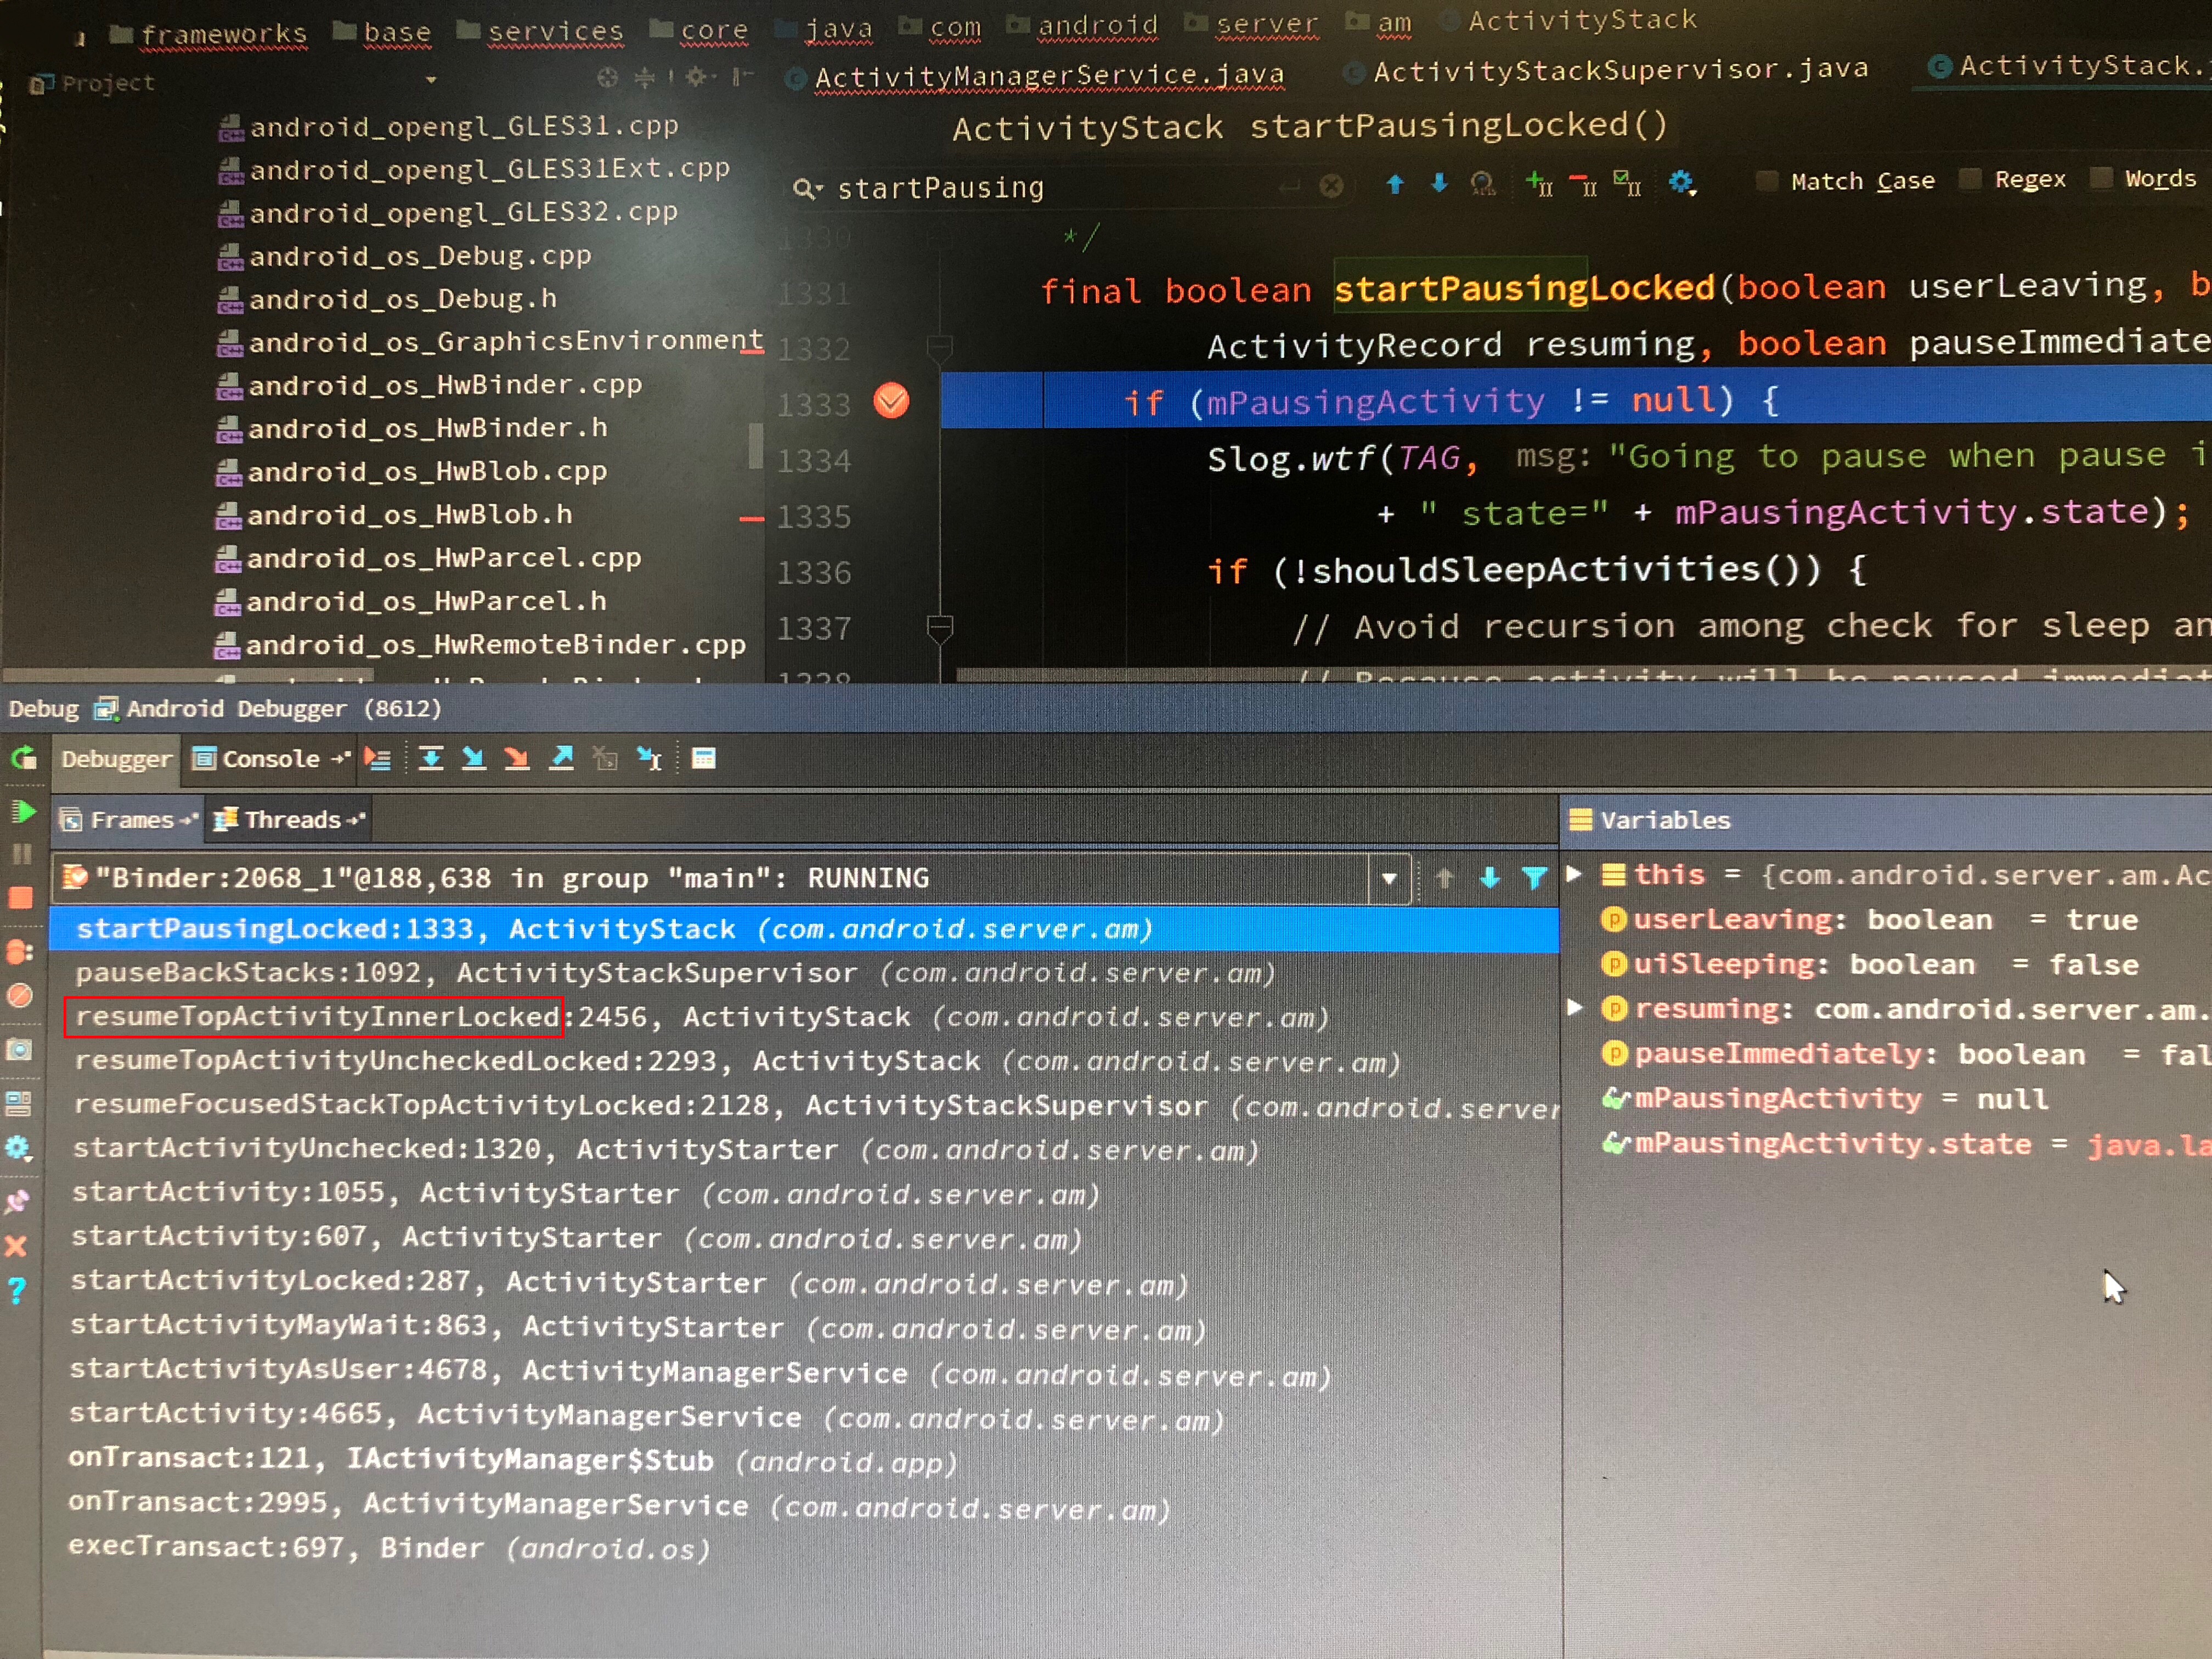Go to previous search occurrence arrow

[1395, 184]
